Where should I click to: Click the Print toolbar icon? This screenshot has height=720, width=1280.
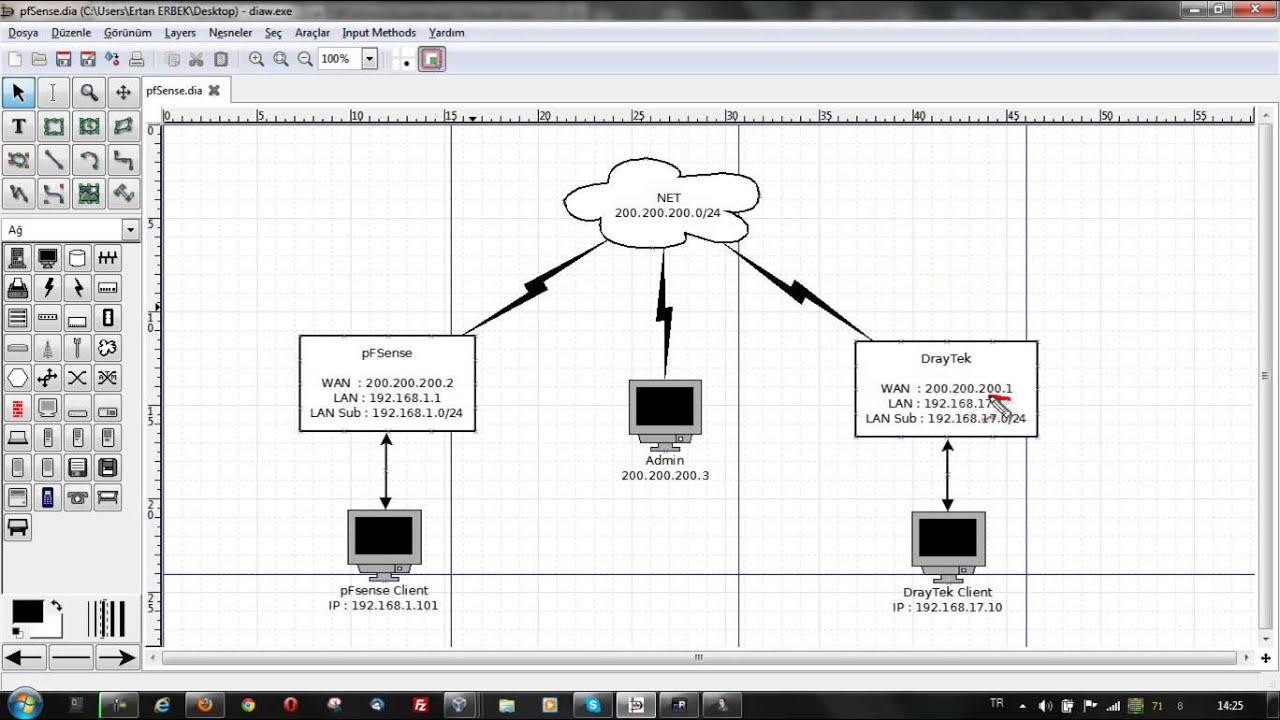point(137,59)
